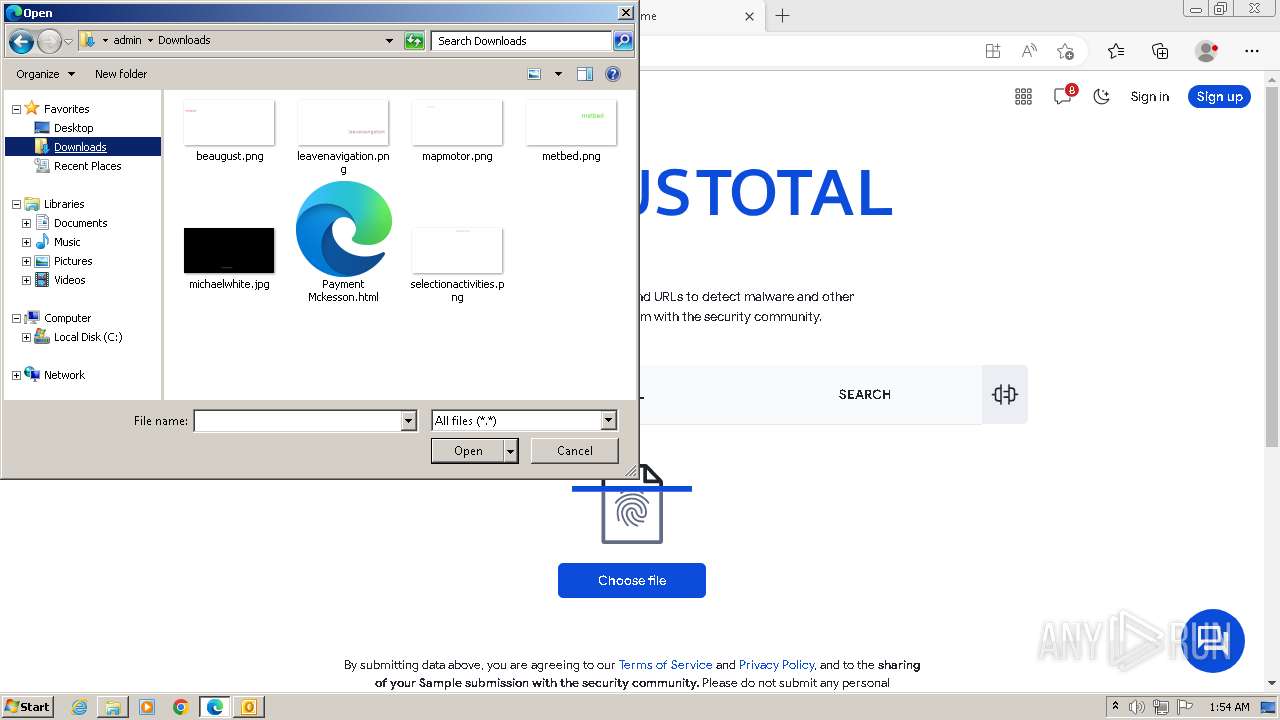This screenshot has width=1280, height=720.
Task: Click the Edge Read aloud icon
Action: 1029,51
